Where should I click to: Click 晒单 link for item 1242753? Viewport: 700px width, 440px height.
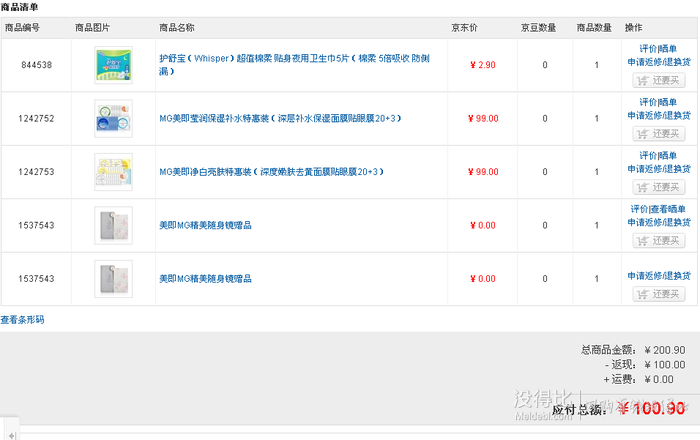click(x=668, y=156)
